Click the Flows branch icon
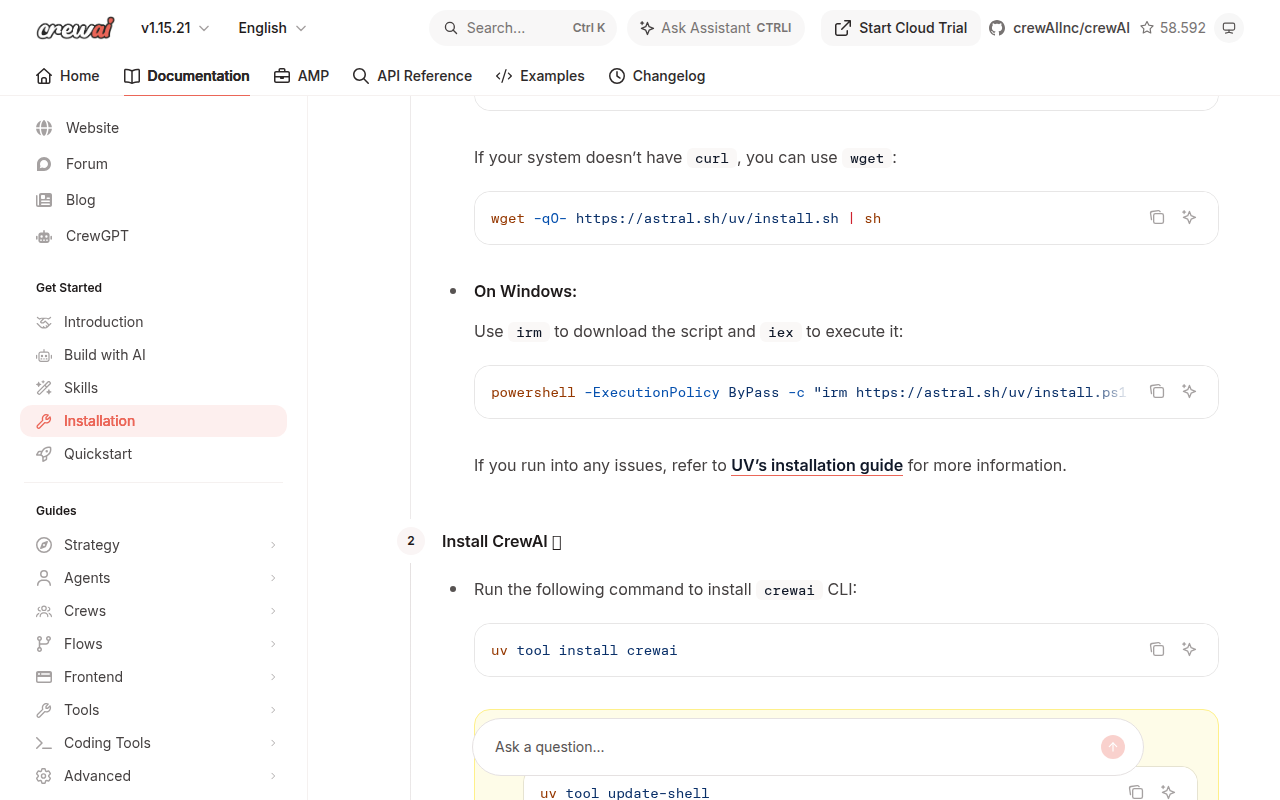 tap(44, 644)
